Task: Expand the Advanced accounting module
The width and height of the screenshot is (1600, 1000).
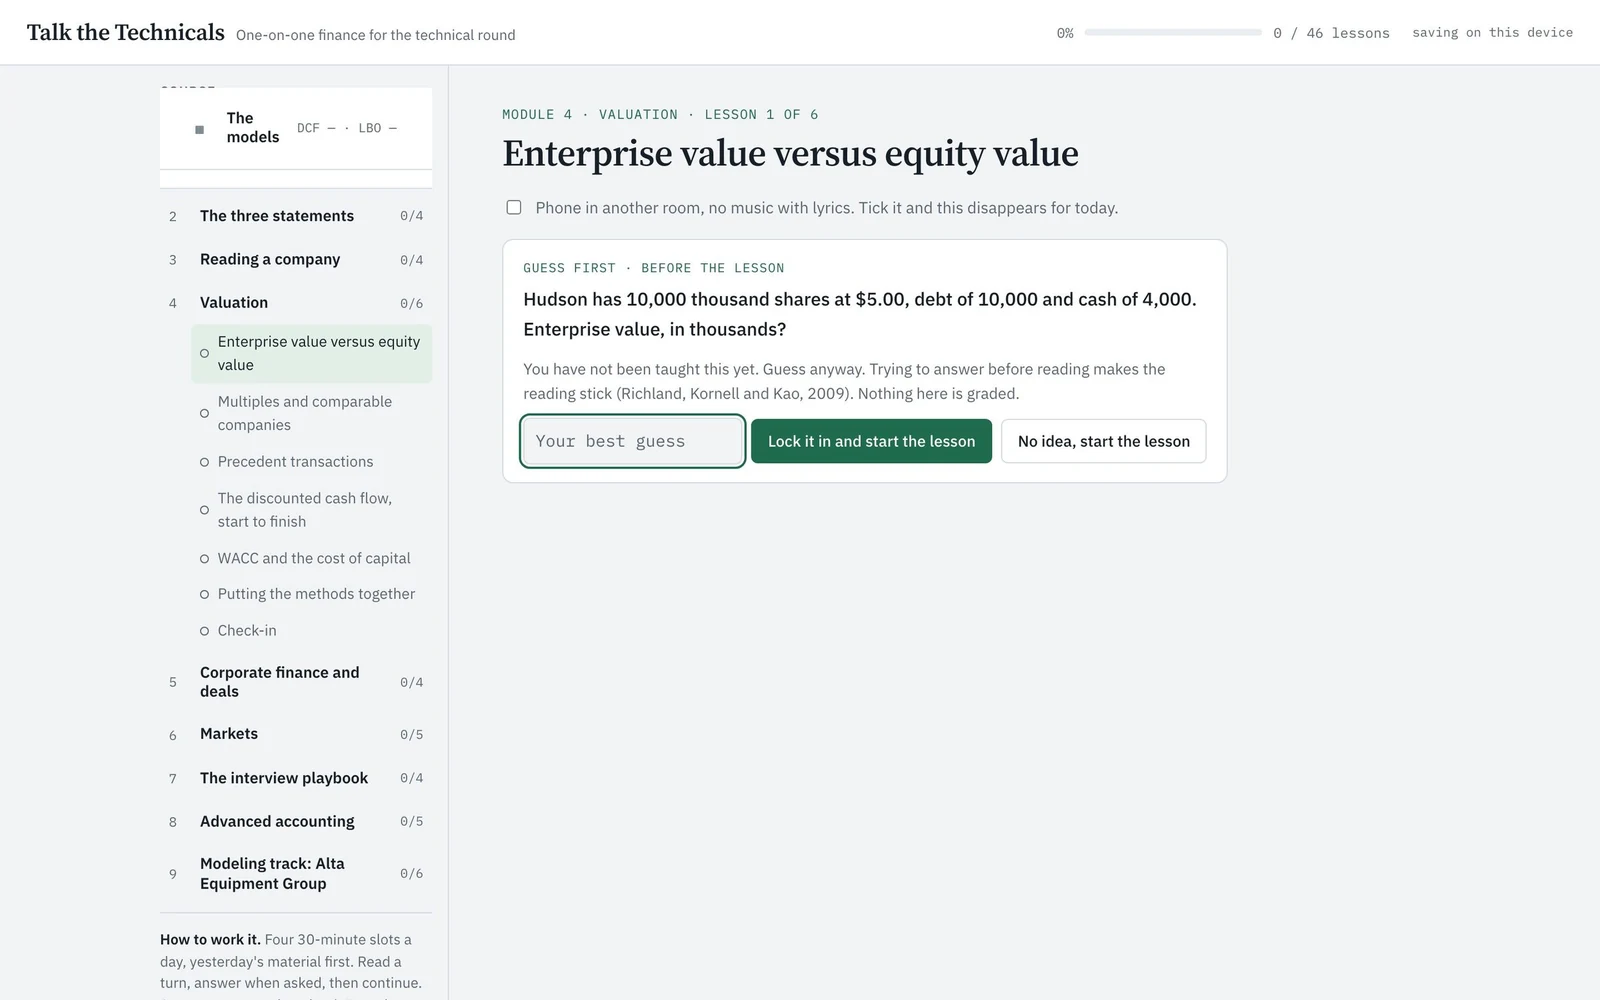Action: 296,821
